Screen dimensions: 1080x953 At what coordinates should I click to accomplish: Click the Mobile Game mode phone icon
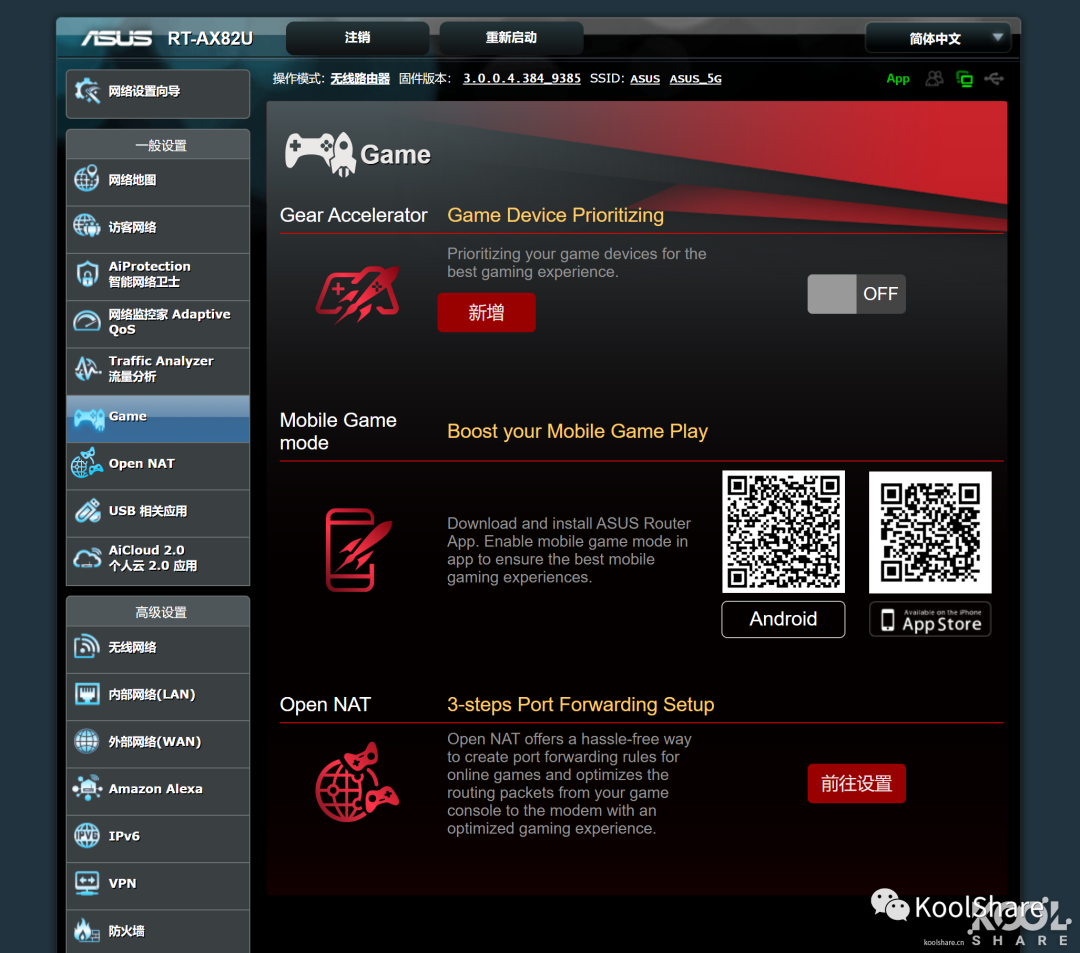click(359, 549)
